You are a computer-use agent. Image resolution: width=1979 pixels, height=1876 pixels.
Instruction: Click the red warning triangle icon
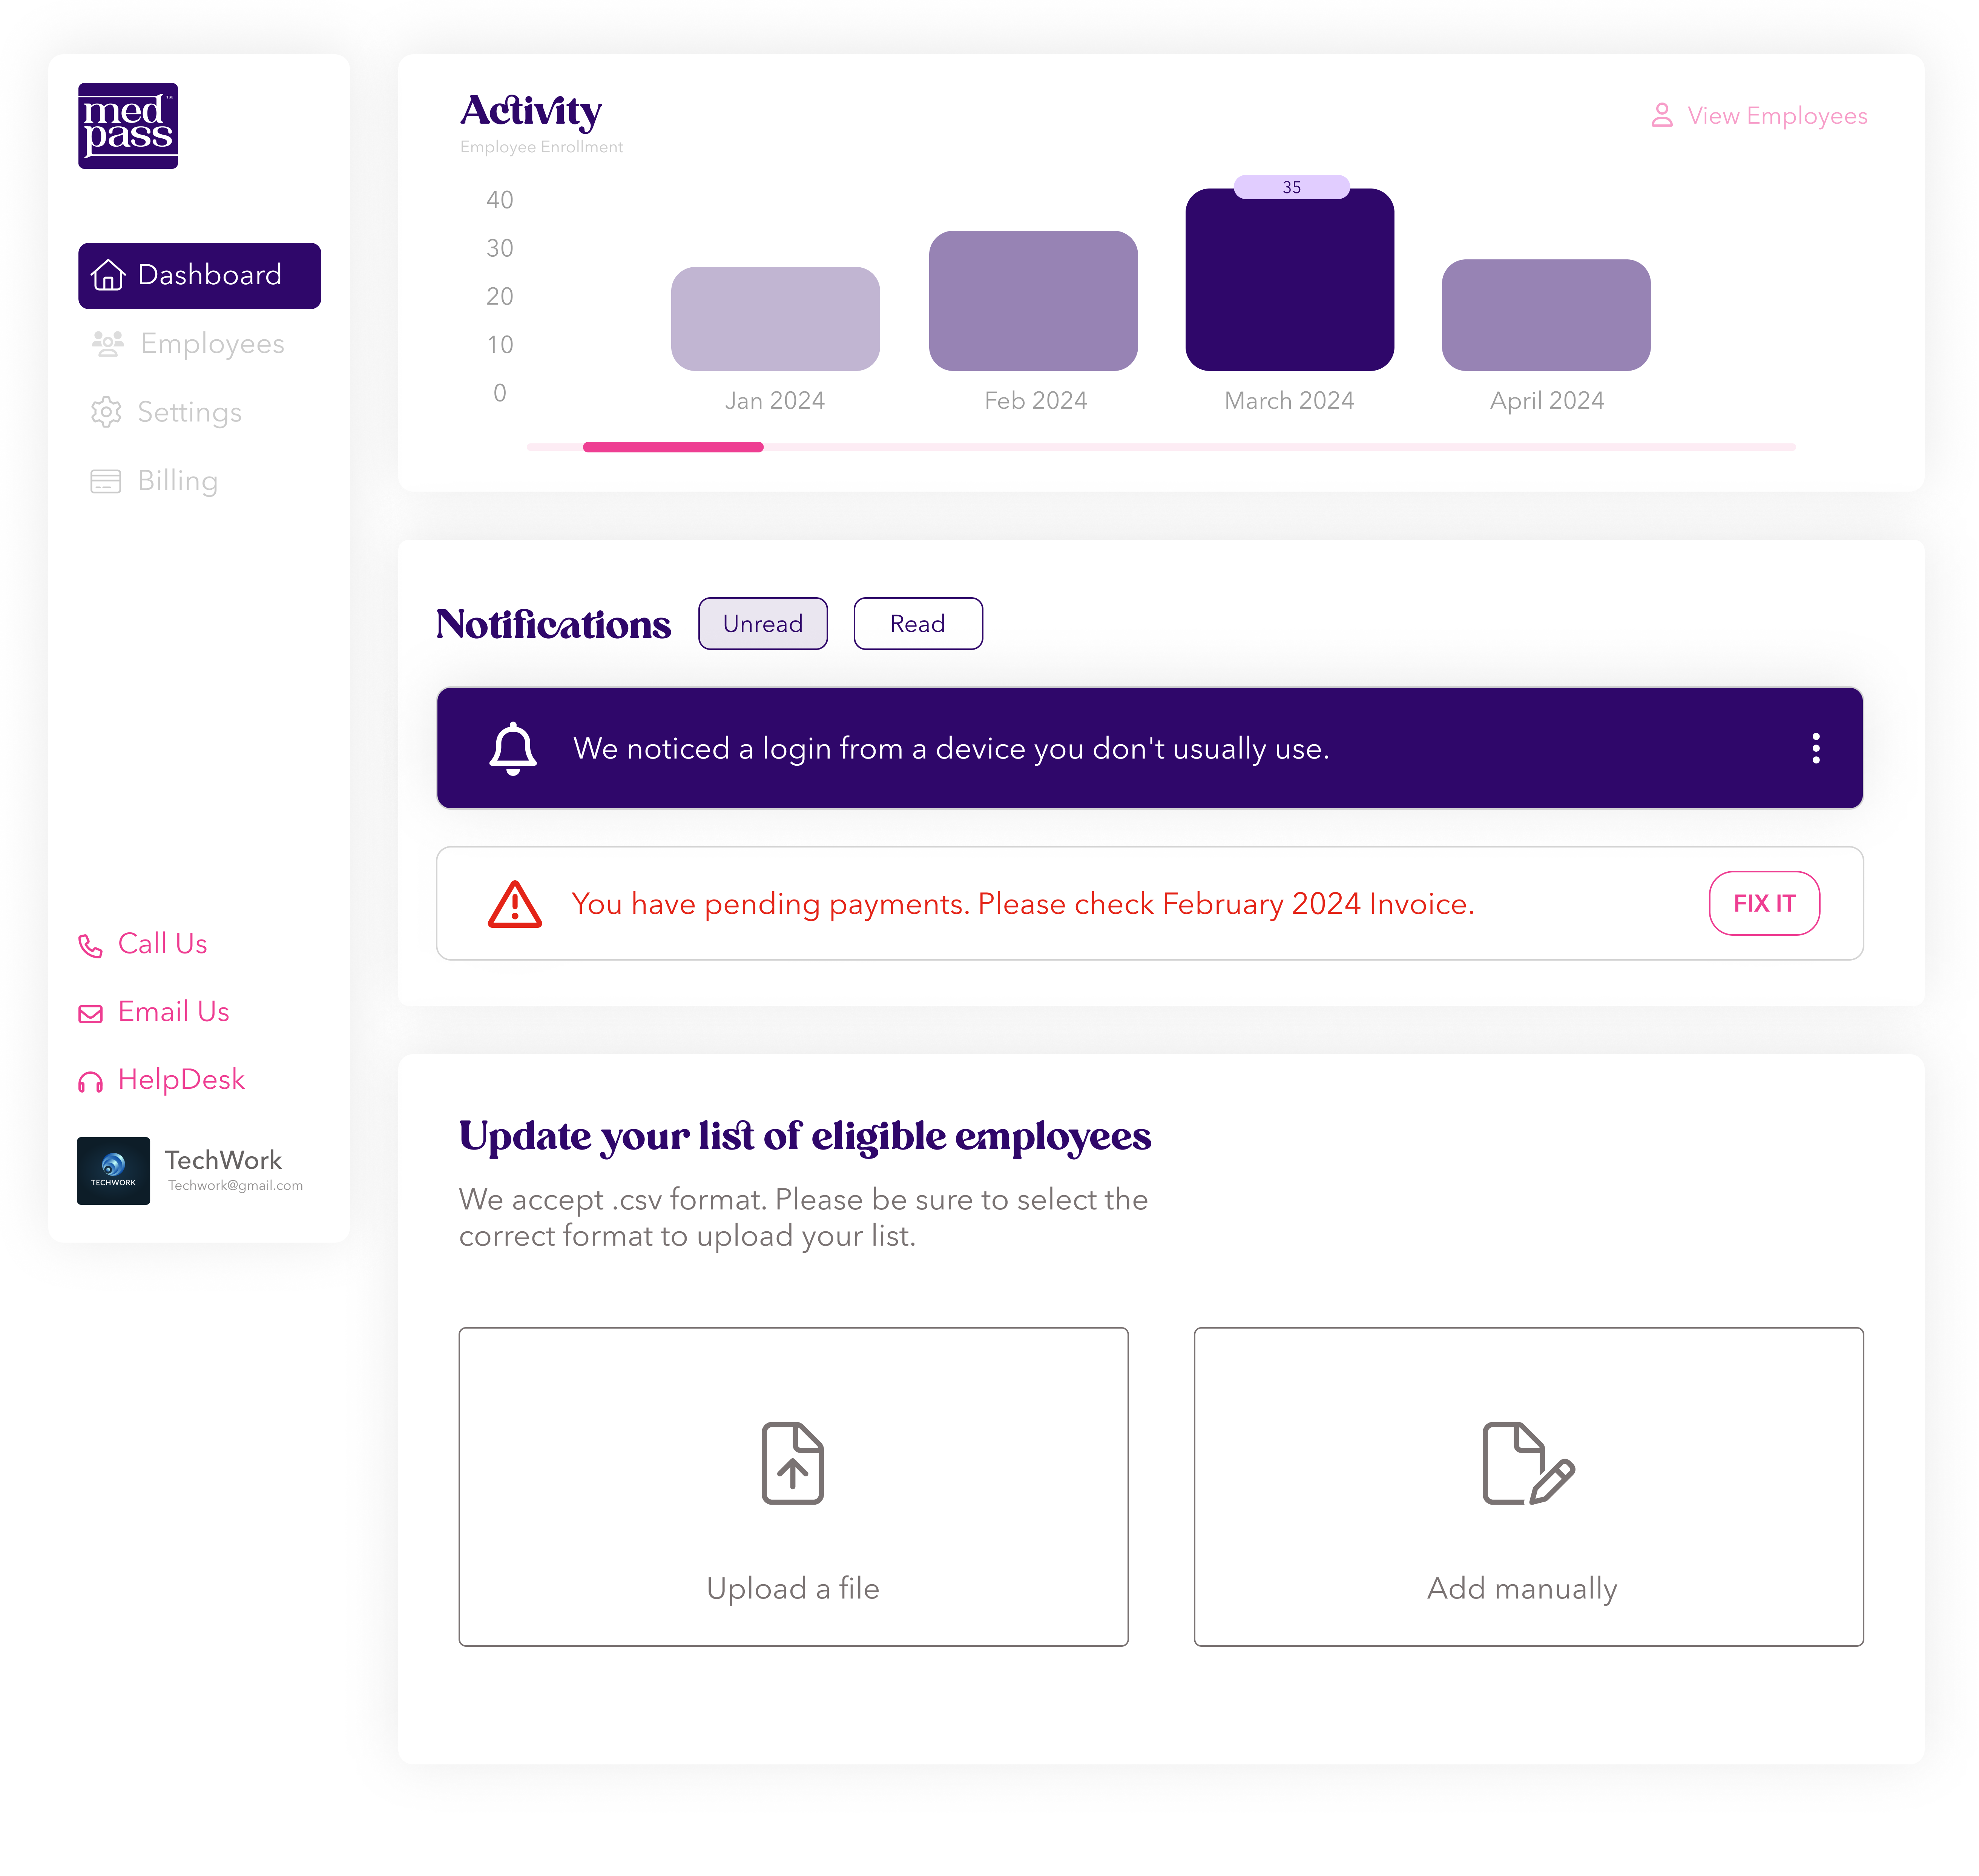point(515,904)
